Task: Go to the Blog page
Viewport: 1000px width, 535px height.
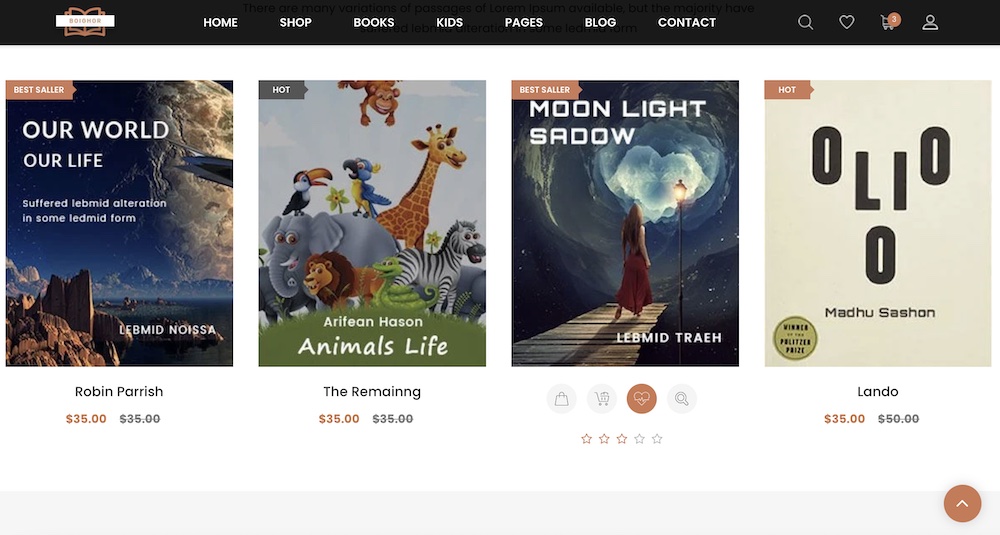Action: [600, 22]
